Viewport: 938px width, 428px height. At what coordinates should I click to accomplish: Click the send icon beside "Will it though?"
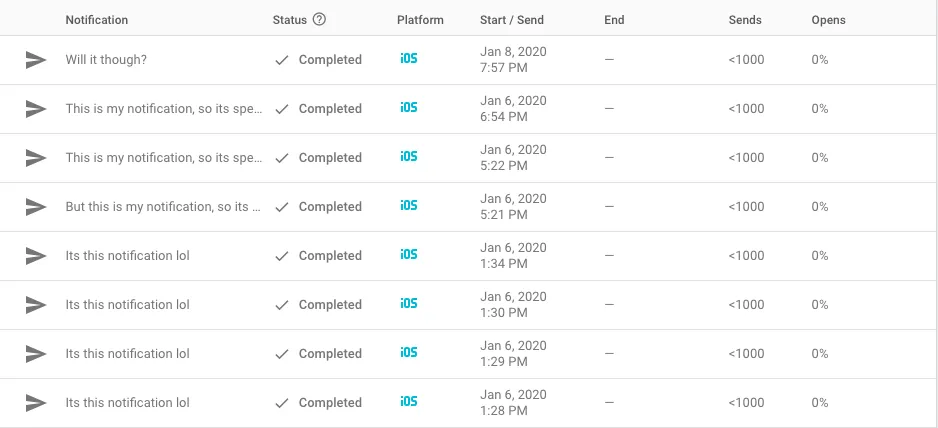(36, 60)
